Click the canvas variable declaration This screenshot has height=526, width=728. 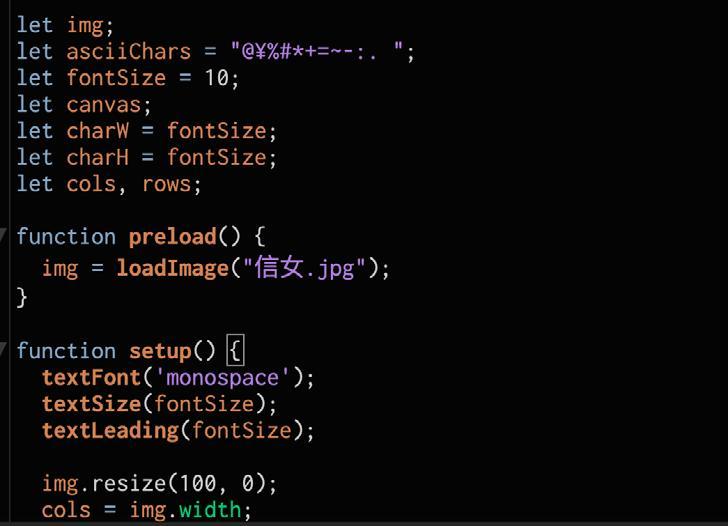pos(104,104)
